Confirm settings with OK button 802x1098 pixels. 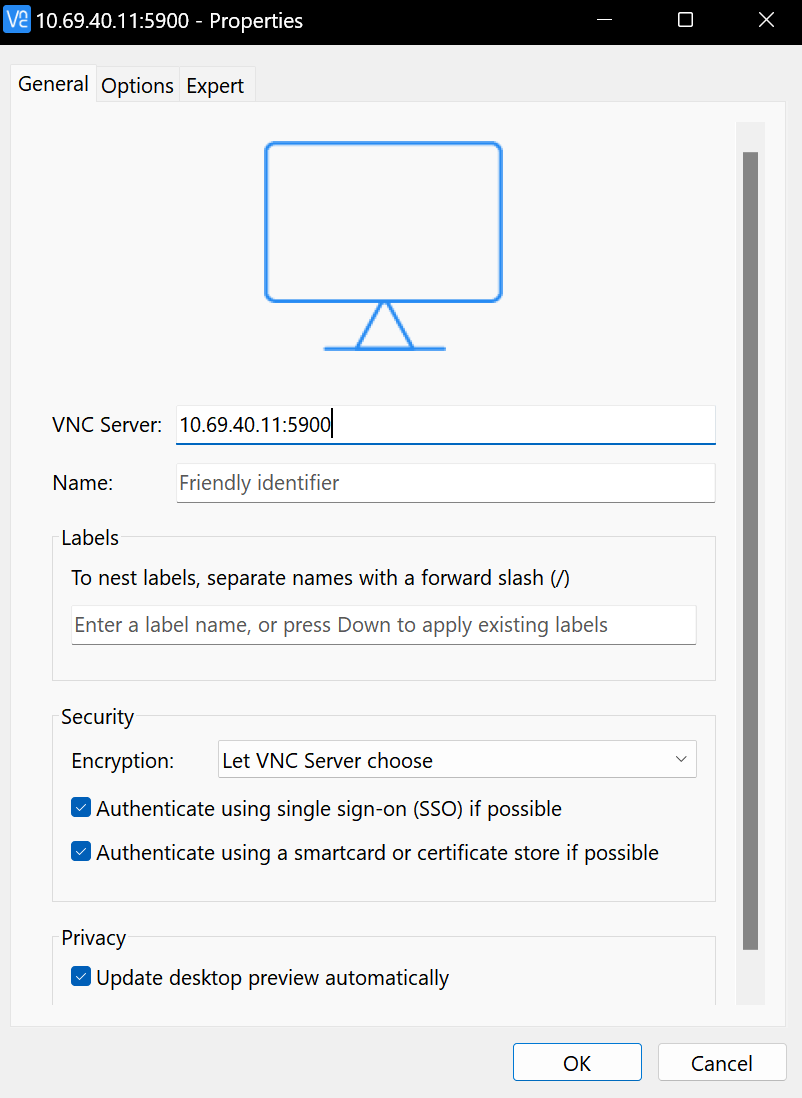pyautogui.click(x=577, y=1063)
